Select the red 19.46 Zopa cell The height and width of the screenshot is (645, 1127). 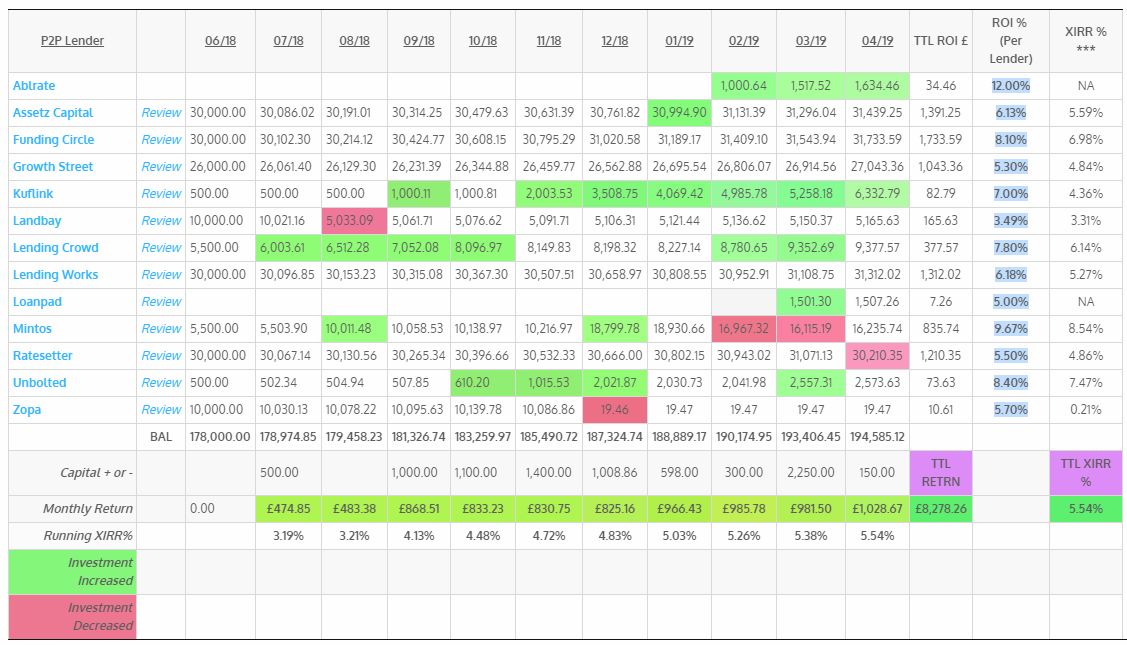(x=615, y=410)
